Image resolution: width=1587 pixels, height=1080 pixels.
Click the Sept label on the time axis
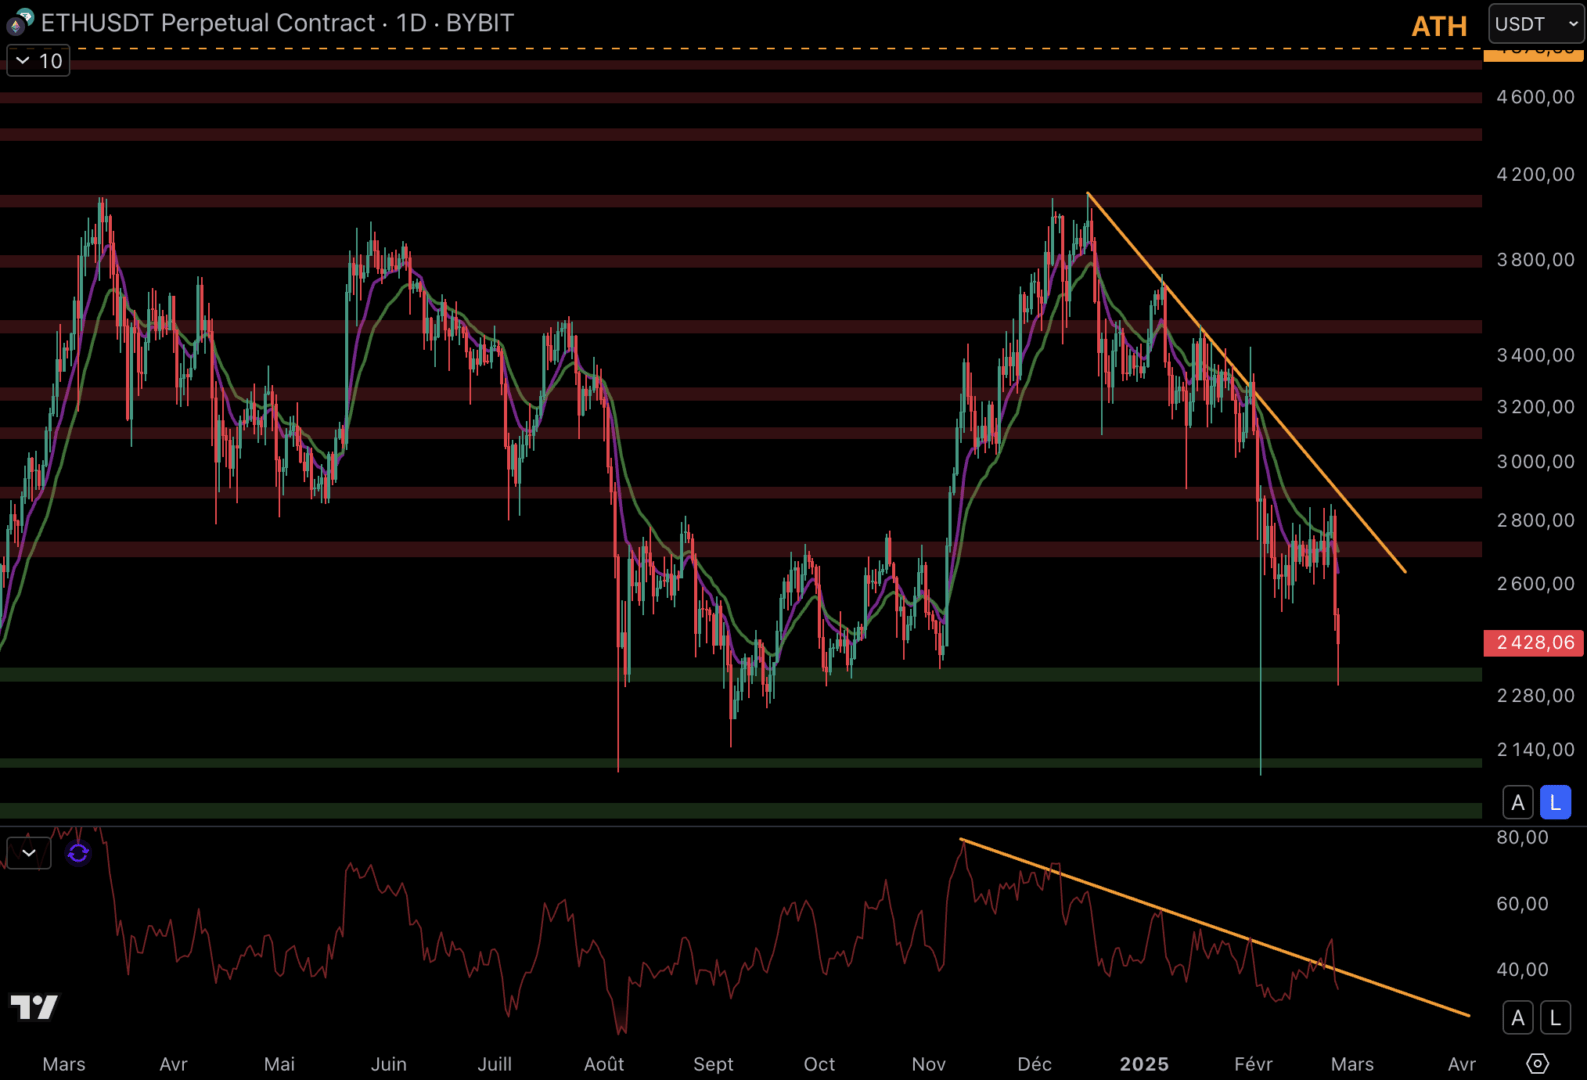[x=713, y=1064]
